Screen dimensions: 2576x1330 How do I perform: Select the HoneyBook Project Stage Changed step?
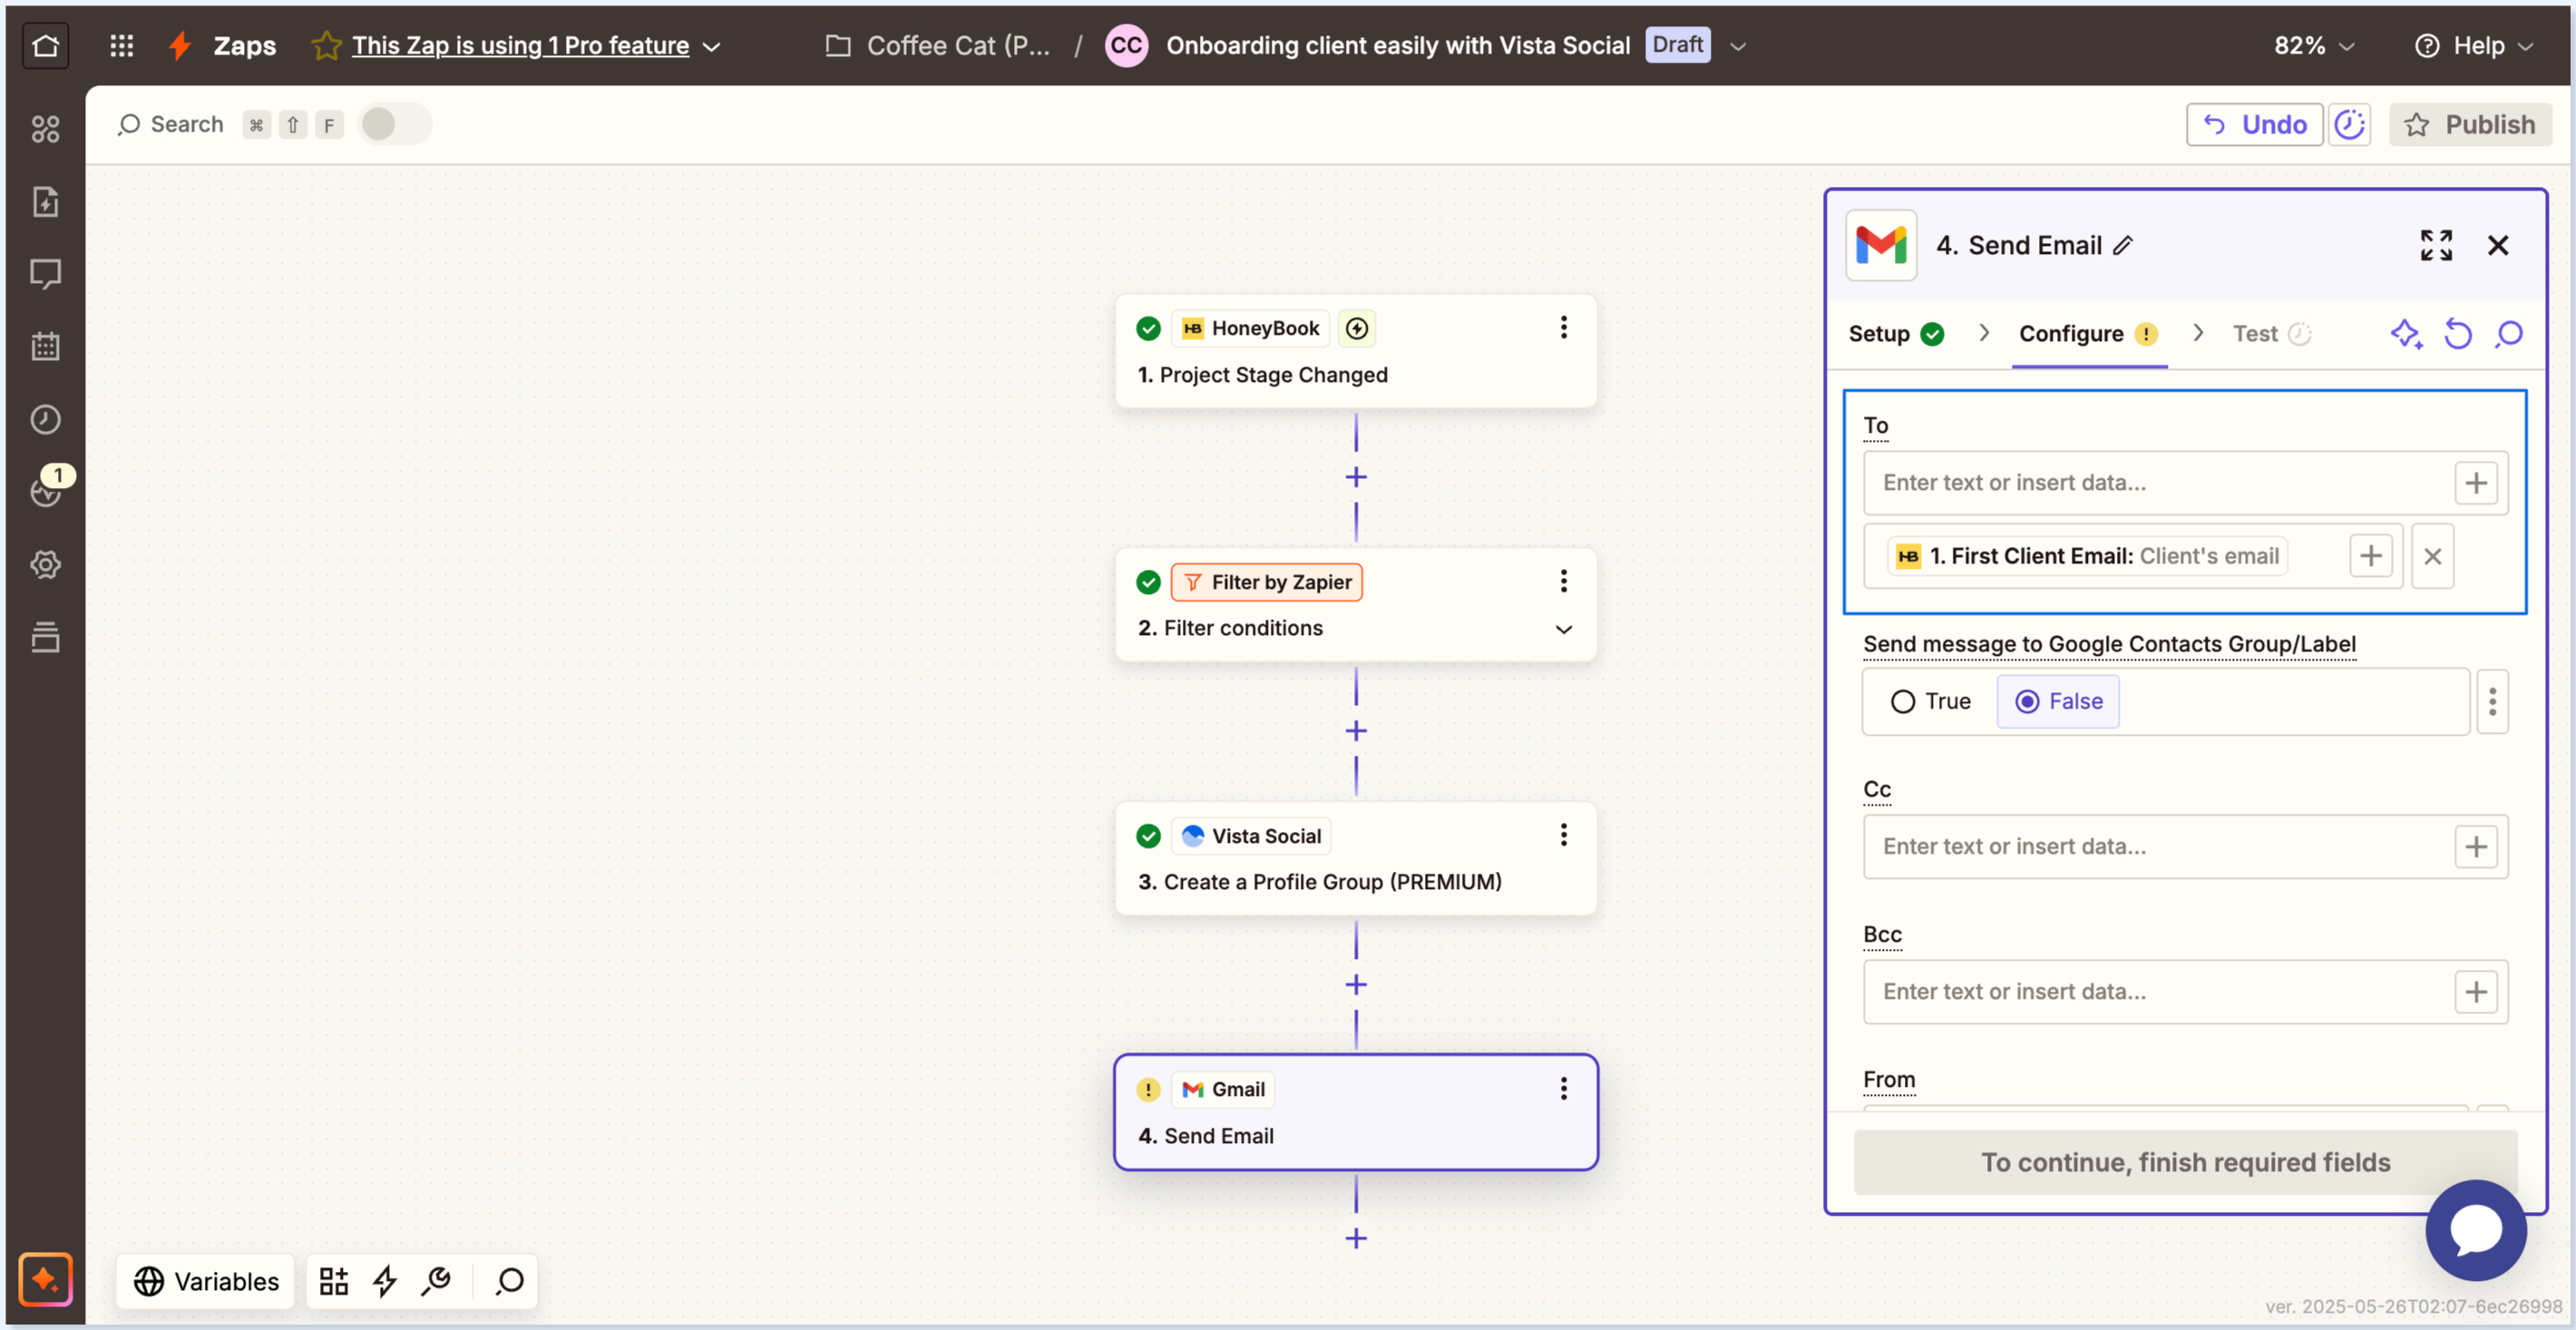1355,351
